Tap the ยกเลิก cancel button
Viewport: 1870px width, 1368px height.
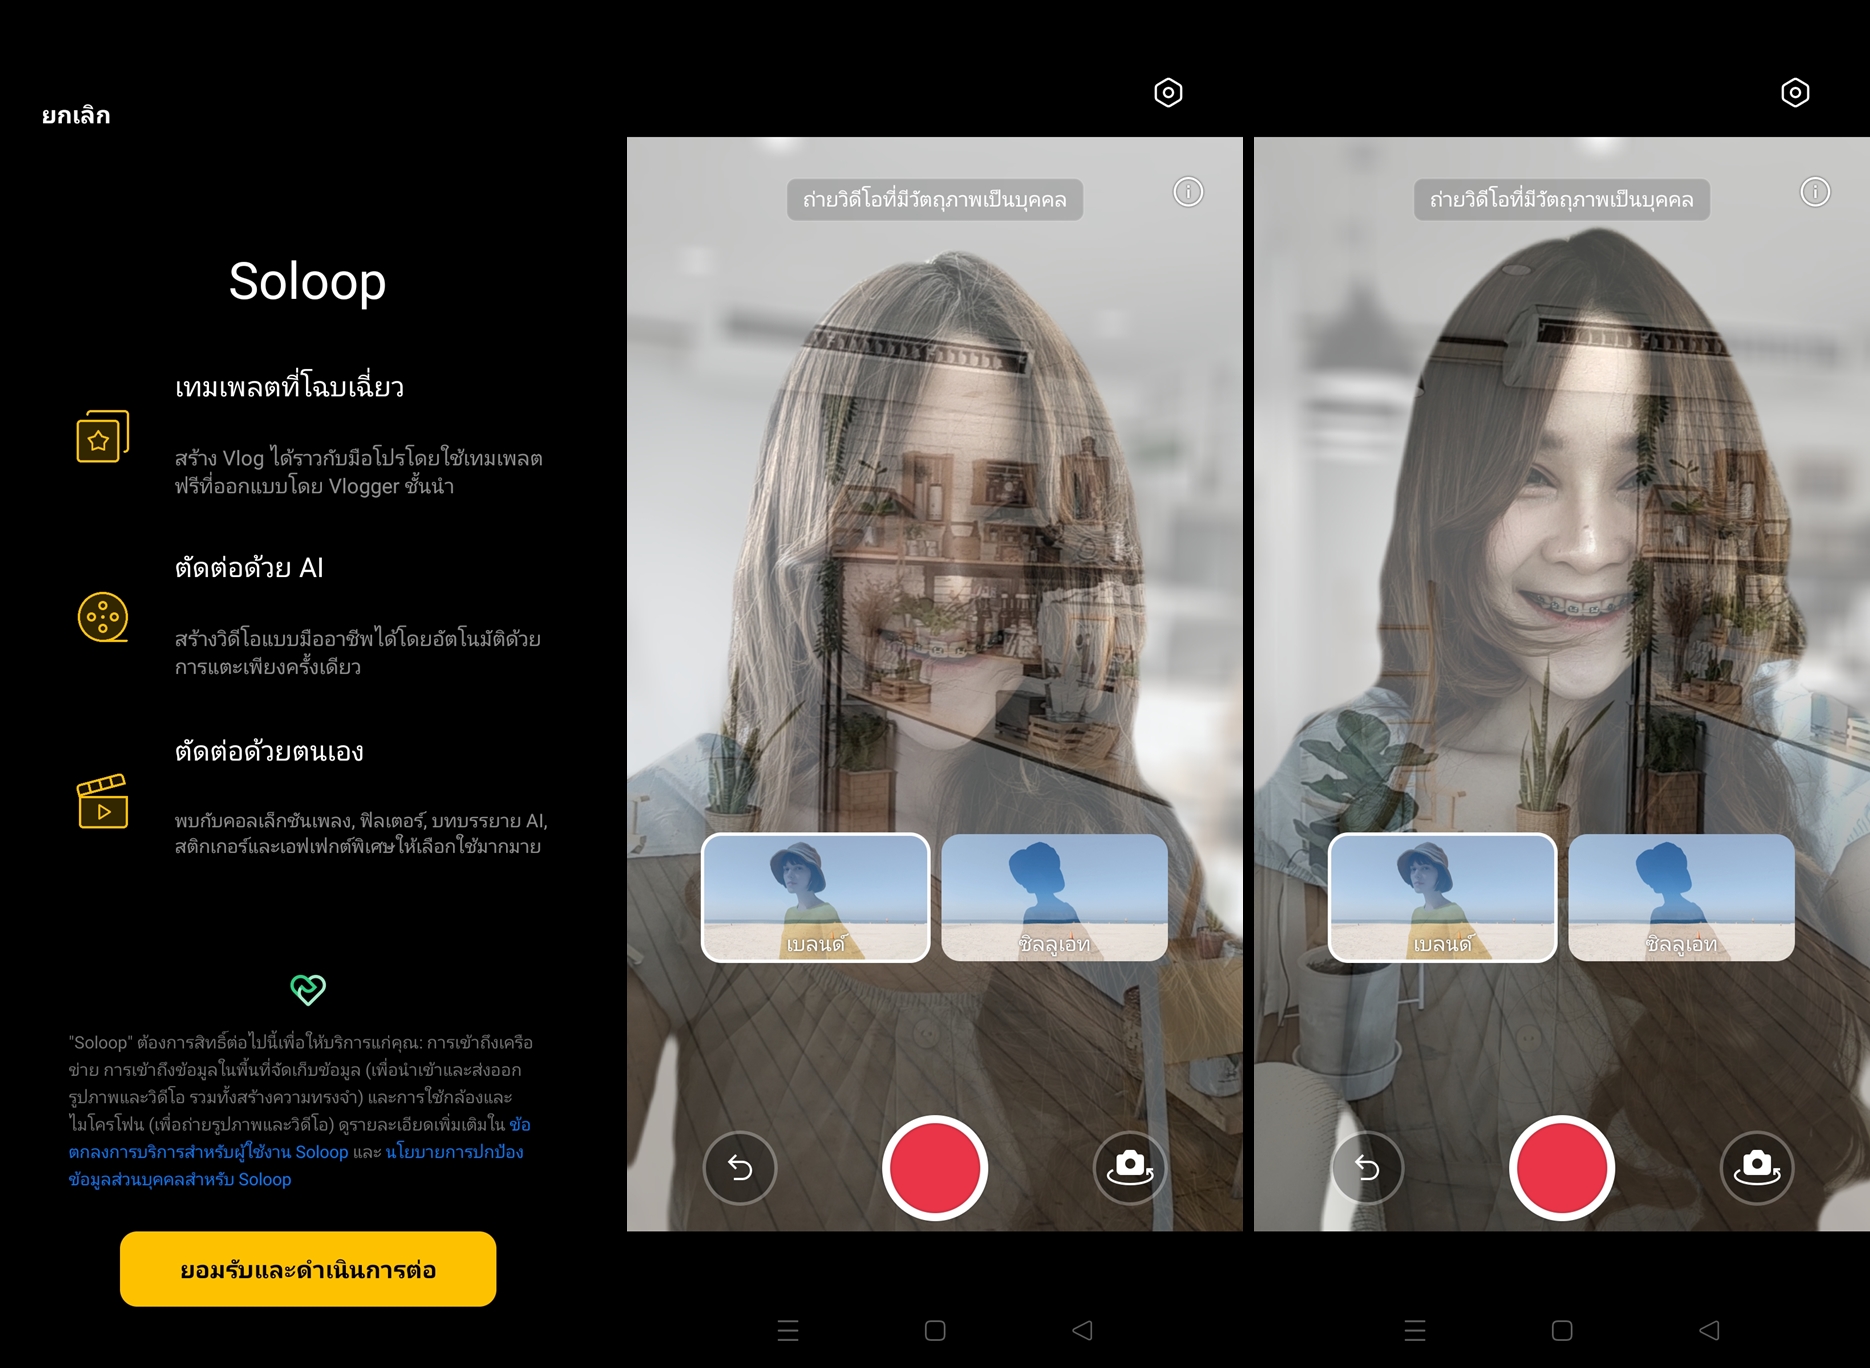[76, 115]
